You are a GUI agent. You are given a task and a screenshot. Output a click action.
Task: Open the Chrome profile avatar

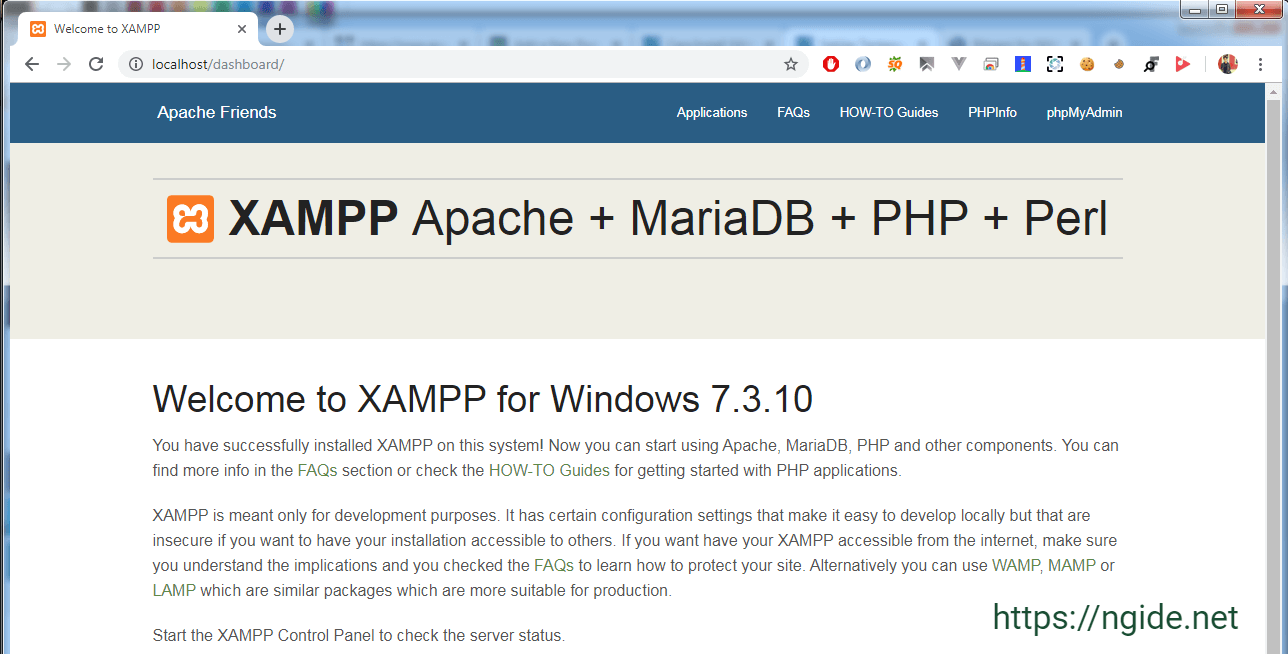coord(1228,64)
